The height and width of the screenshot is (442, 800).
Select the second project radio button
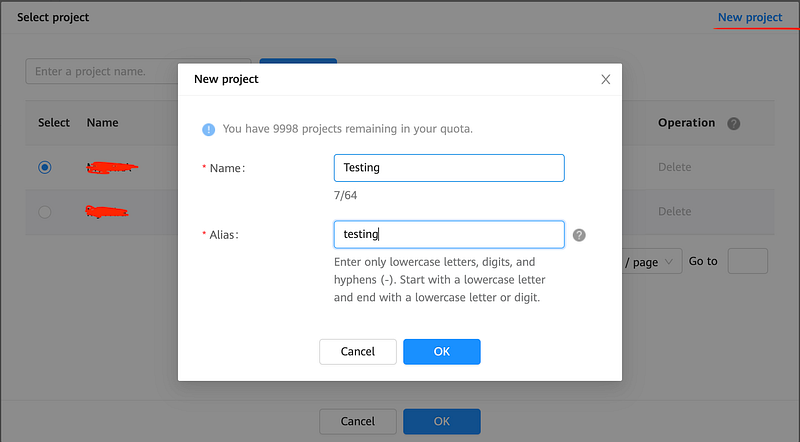click(45, 211)
